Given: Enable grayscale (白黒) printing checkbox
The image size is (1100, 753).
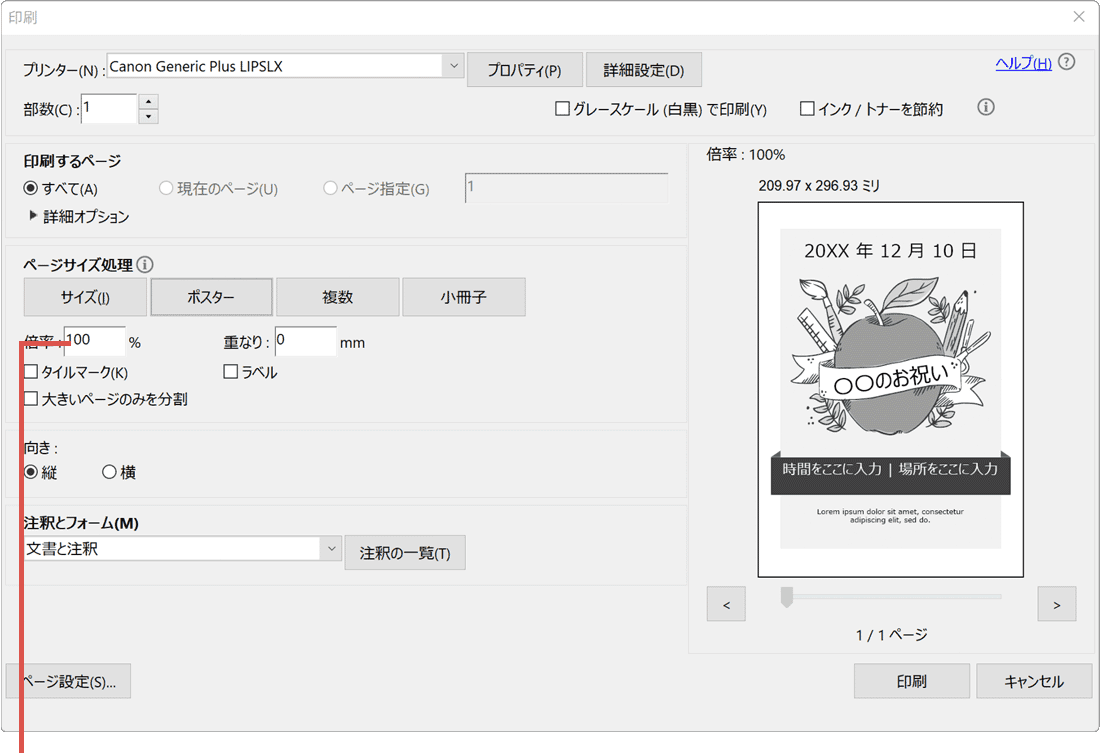Looking at the screenshot, I should click(x=562, y=110).
